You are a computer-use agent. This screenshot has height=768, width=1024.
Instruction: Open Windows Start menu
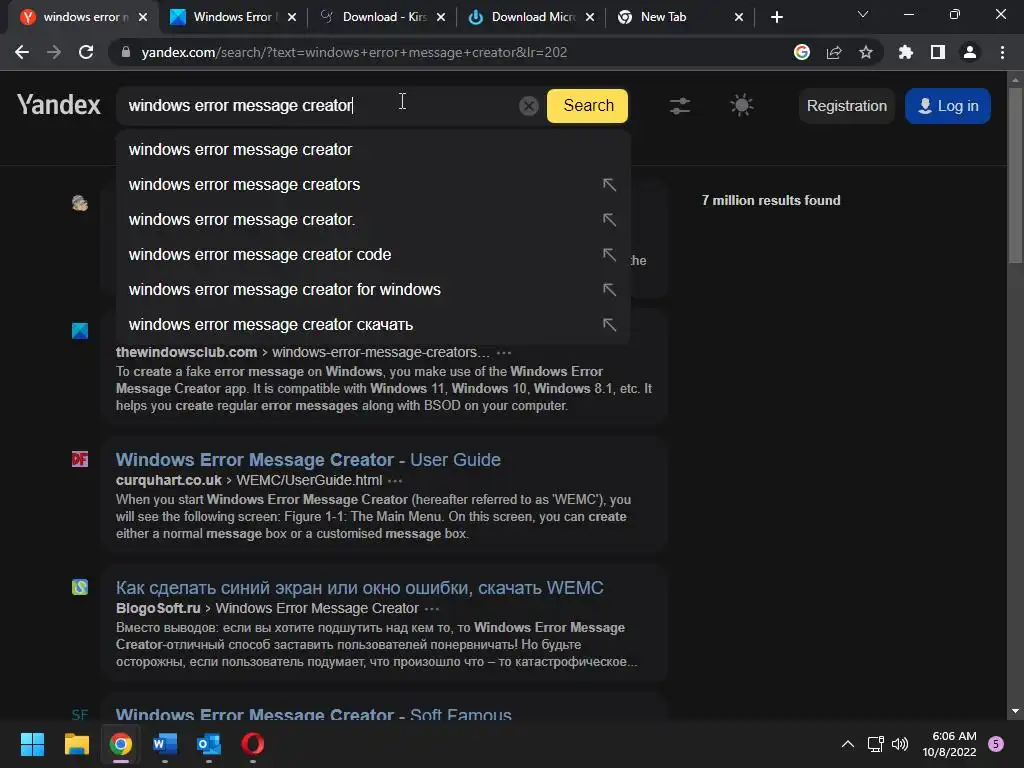(32, 744)
